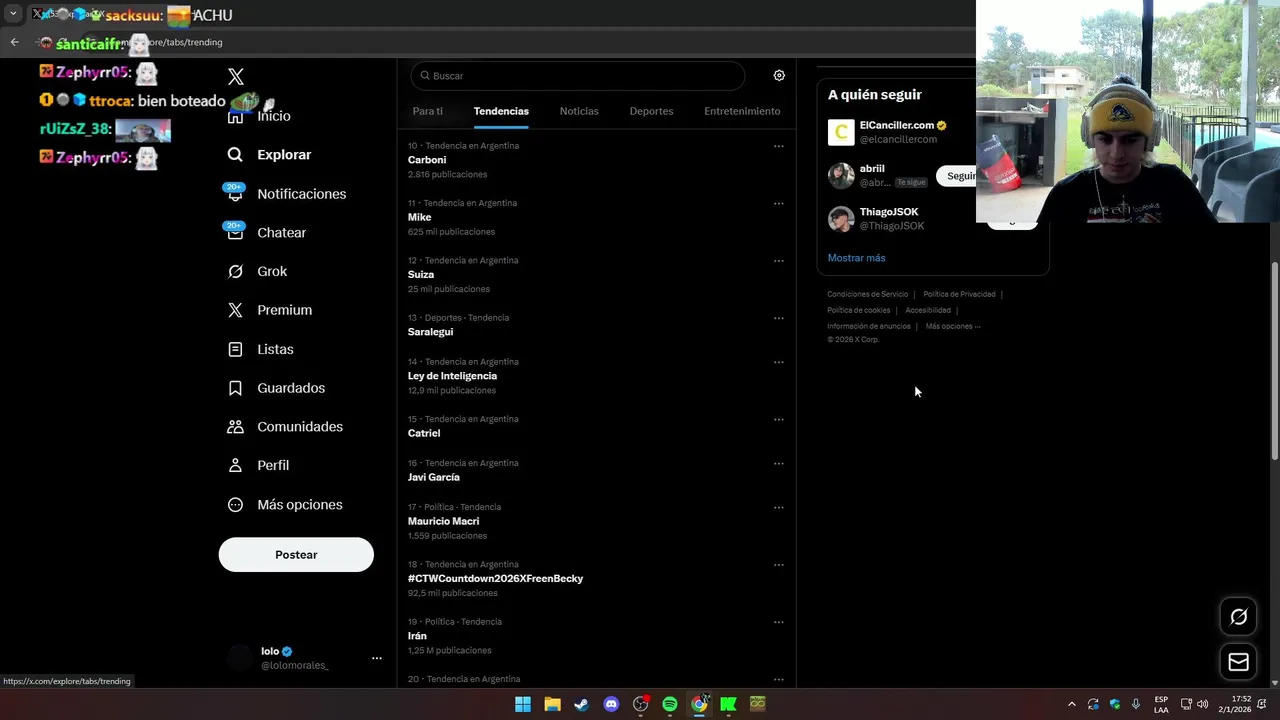The height and width of the screenshot is (720, 1280).
Task: Open trends settings gear icon
Action: coord(779,75)
